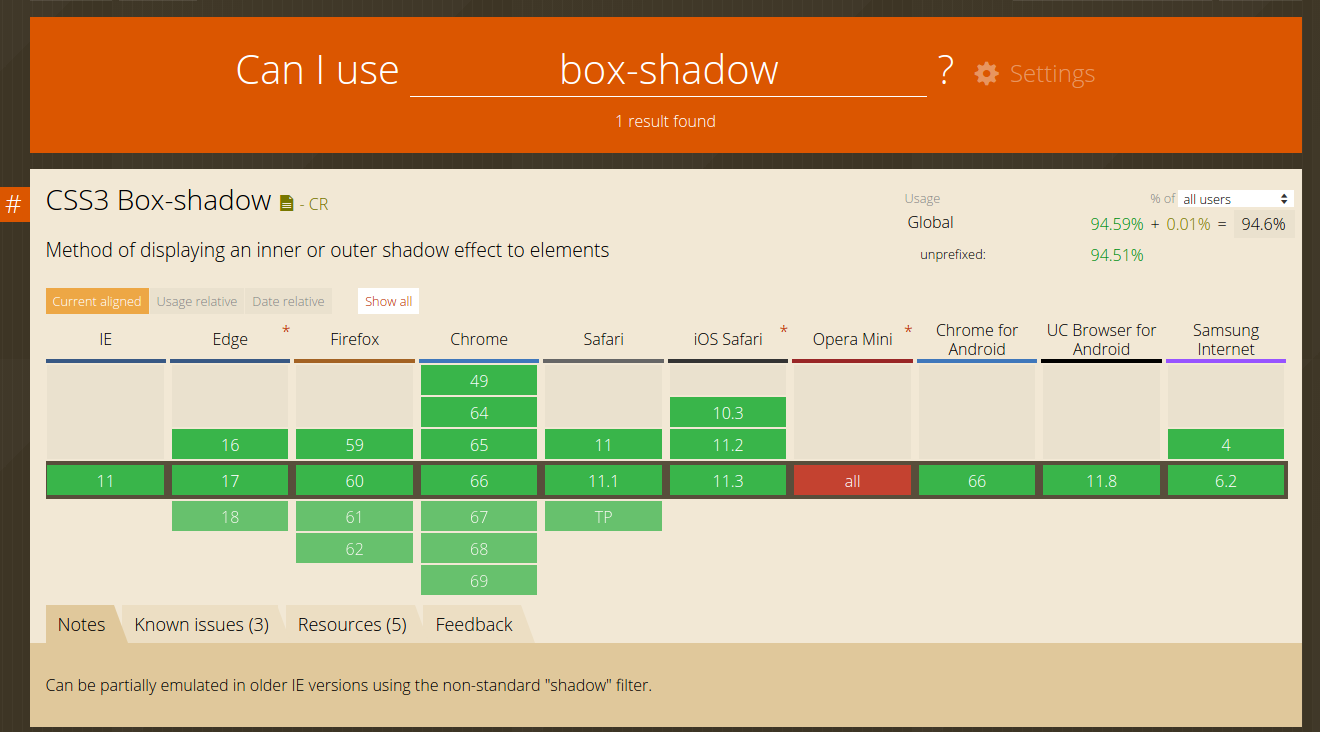The height and width of the screenshot is (732, 1320).
Task: Select the Samsung Internet 6.2 cell
Action: pyautogui.click(x=1226, y=481)
